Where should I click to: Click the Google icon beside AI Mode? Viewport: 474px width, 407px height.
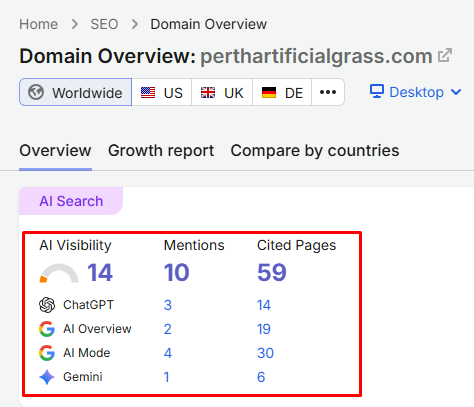47,353
